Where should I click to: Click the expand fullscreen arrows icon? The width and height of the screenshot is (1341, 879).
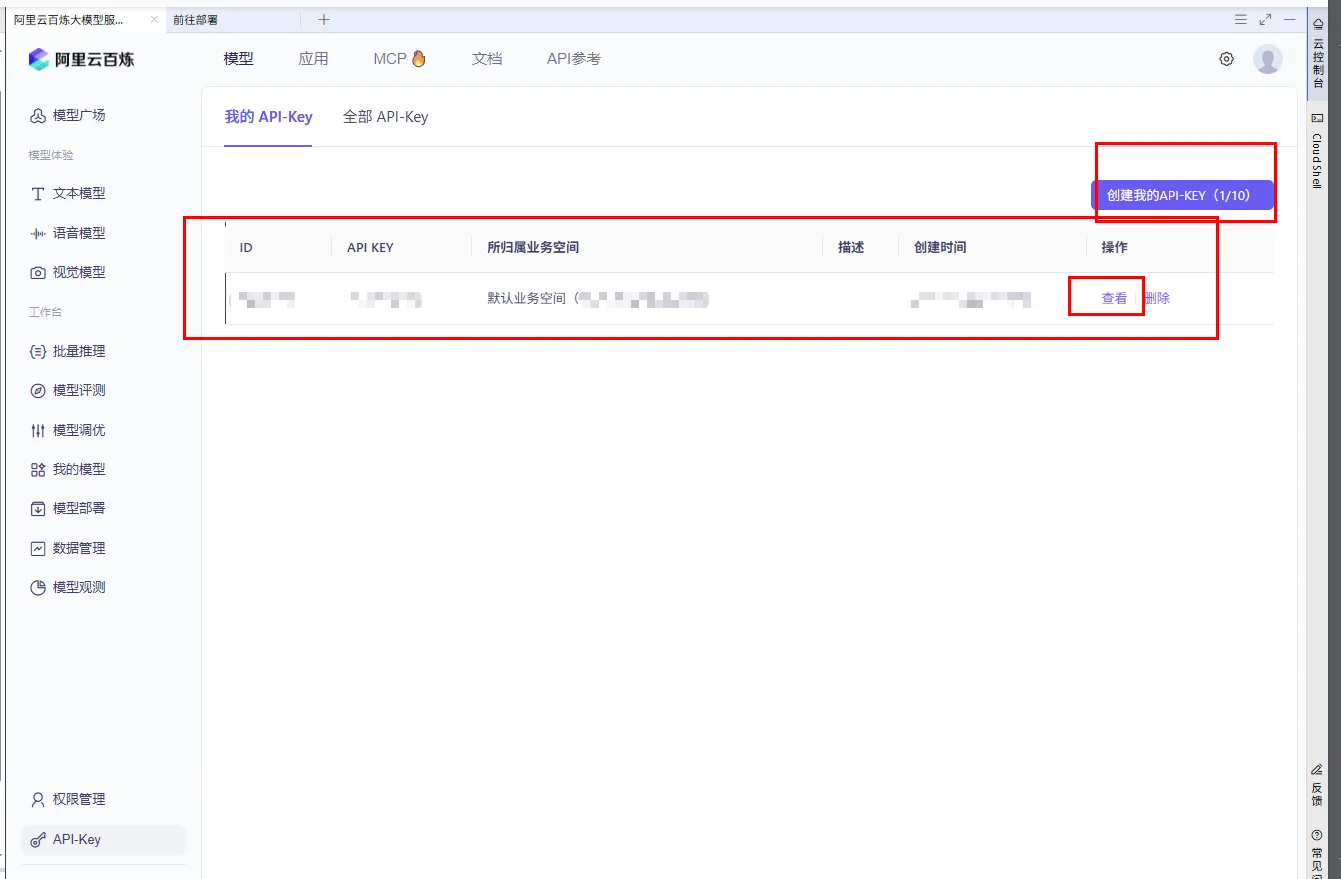[x=1265, y=19]
